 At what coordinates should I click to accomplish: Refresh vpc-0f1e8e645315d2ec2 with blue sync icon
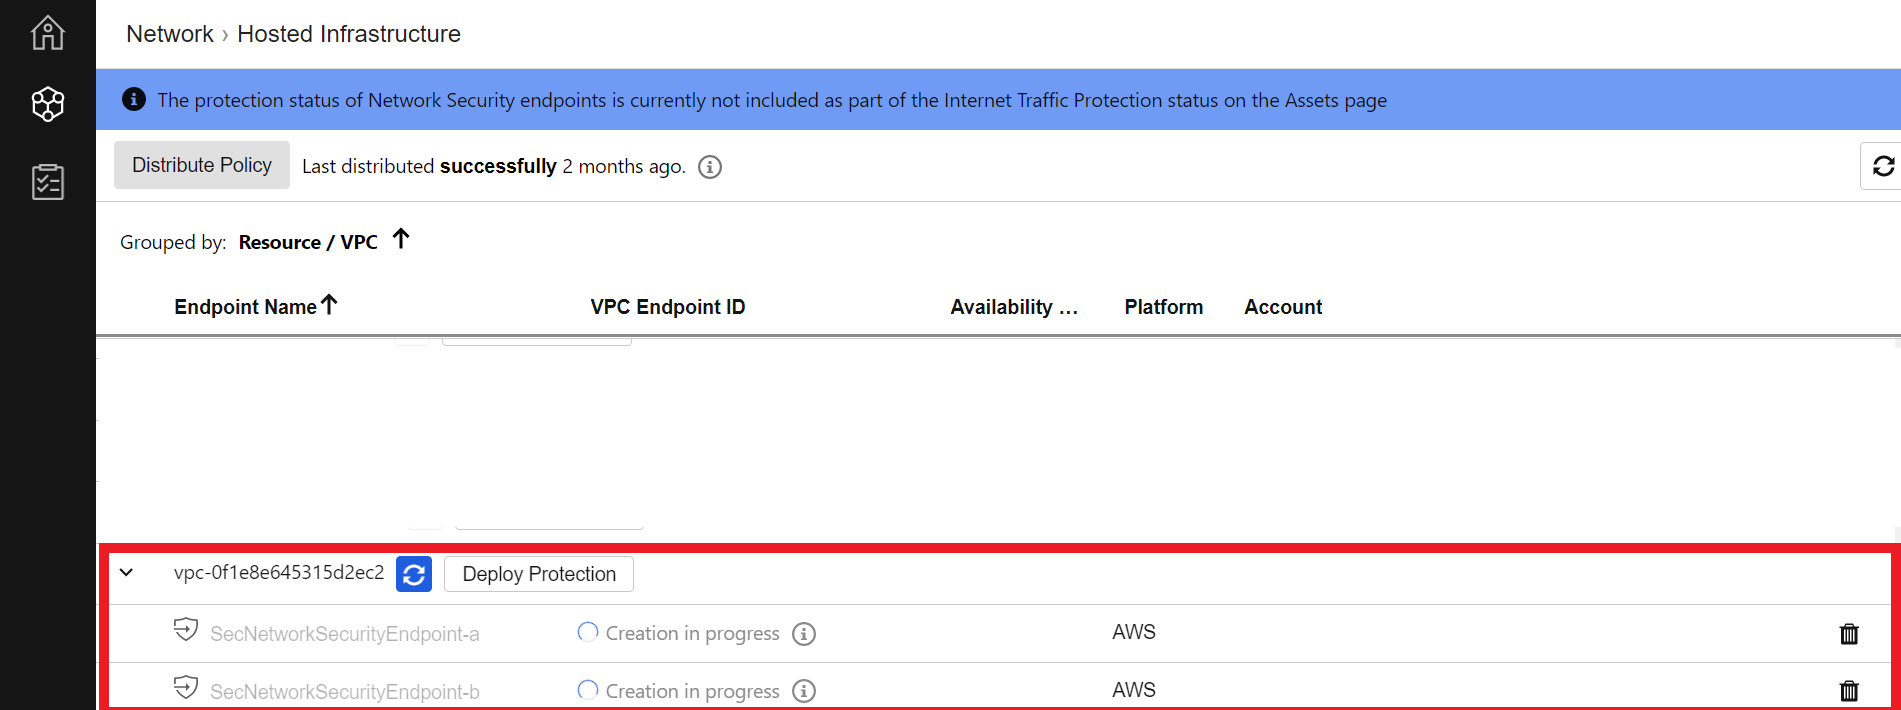(x=414, y=574)
